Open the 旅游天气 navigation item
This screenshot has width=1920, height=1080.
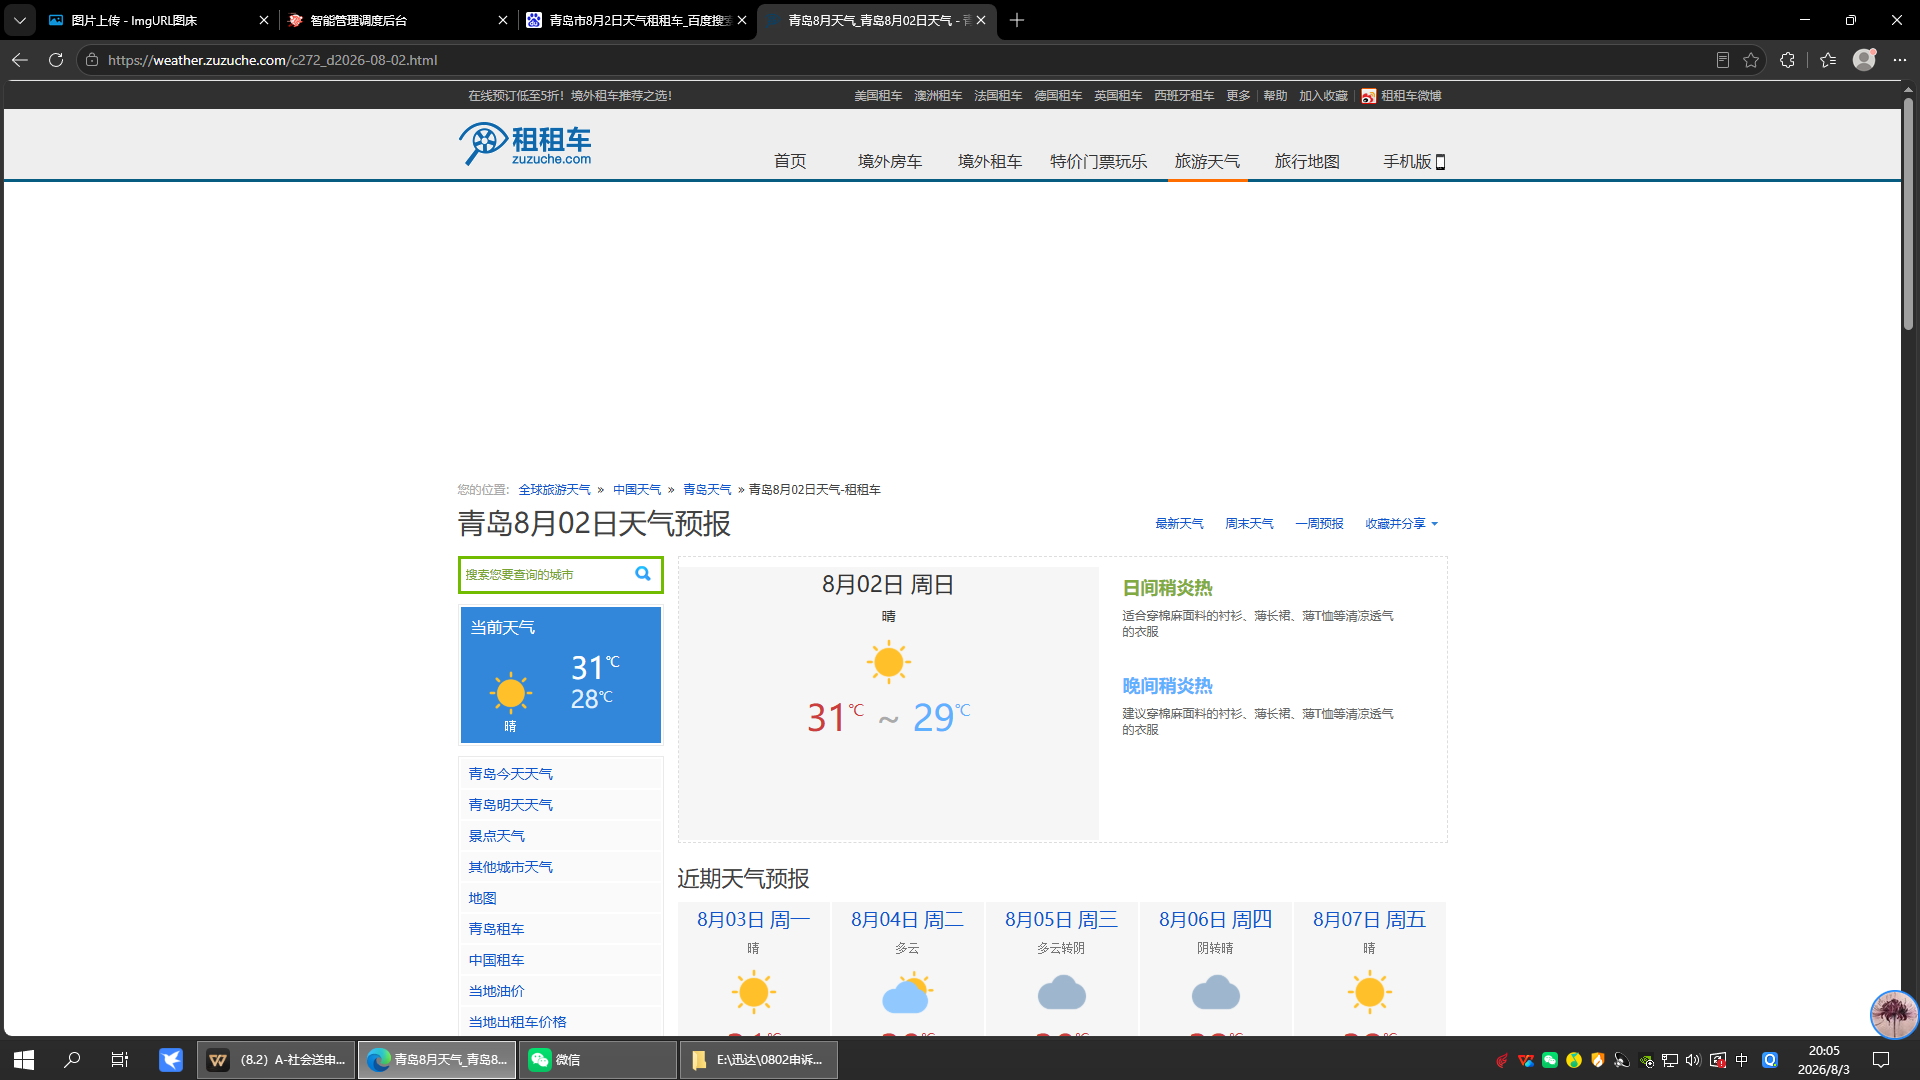[1207, 161]
